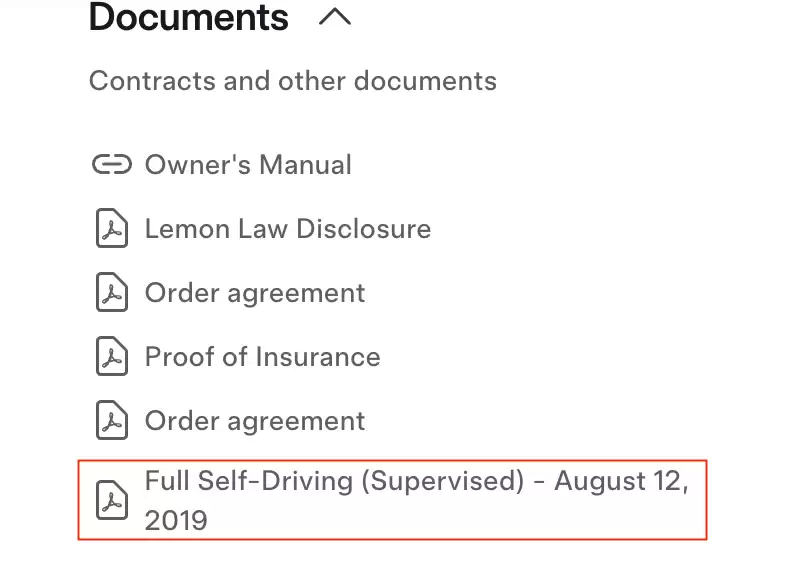Open the Lemon Law Disclosure document
Viewport: 808px width, 578px height.
(288, 229)
